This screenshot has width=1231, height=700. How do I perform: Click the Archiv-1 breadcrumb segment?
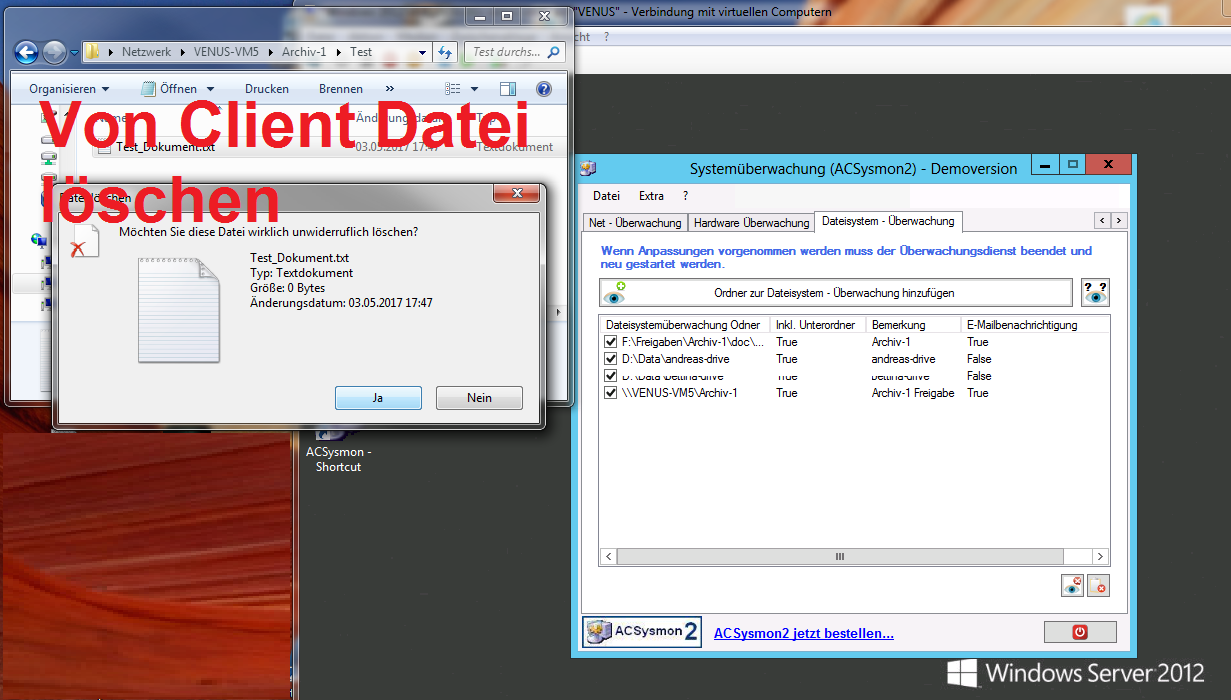point(306,52)
